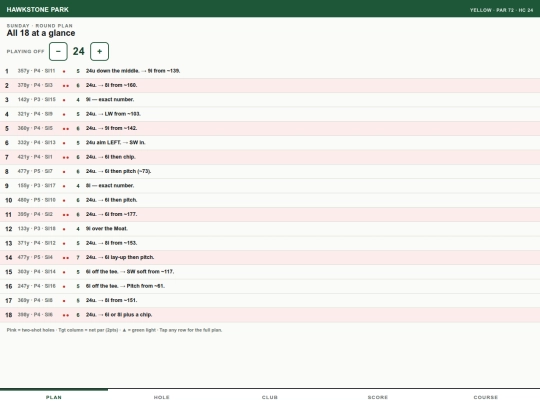The width and height of the screenshot is (540, 405).
Task: Open hole 7 row '6i then chip'
Action: pyautogui.click(x=270, y=157)
